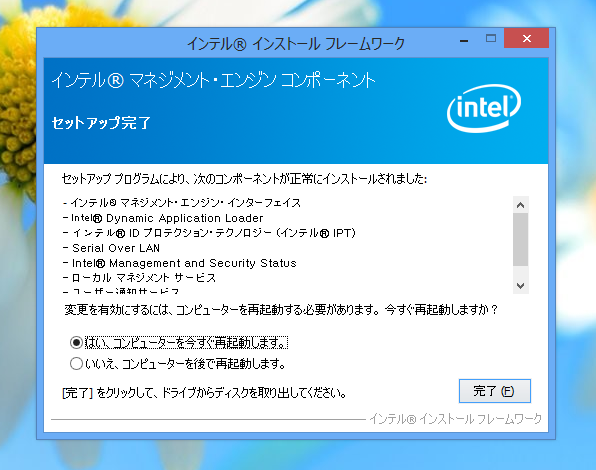
Task: Click 'ローカル マネジメント サービス' entry
Action: 139,278
